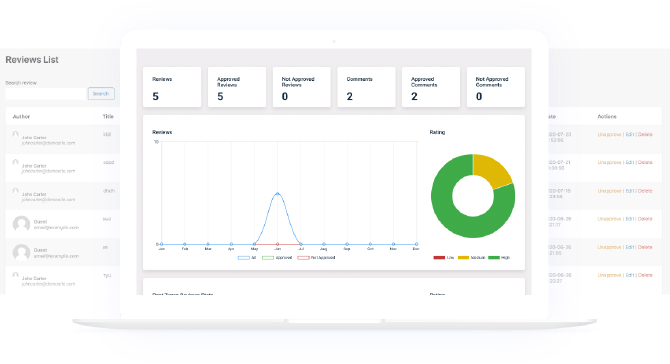Click the Search button in Reviews List
The height and width of the screenshot is (364, 670).
click(x=101, y=94)
